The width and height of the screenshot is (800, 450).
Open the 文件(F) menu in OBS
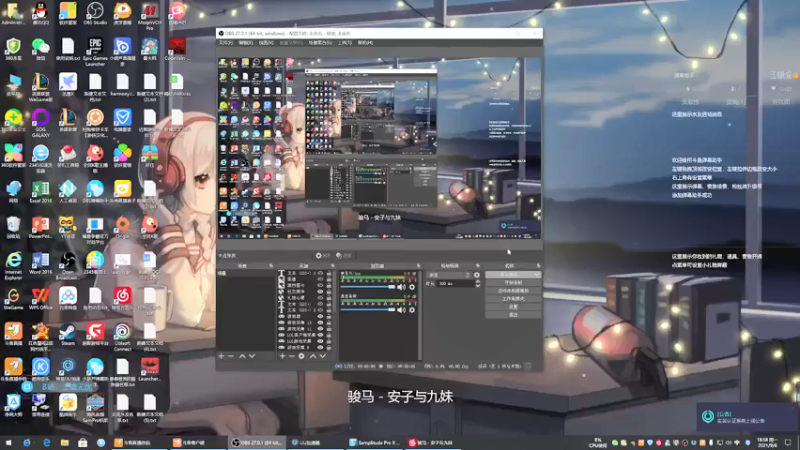226,43
